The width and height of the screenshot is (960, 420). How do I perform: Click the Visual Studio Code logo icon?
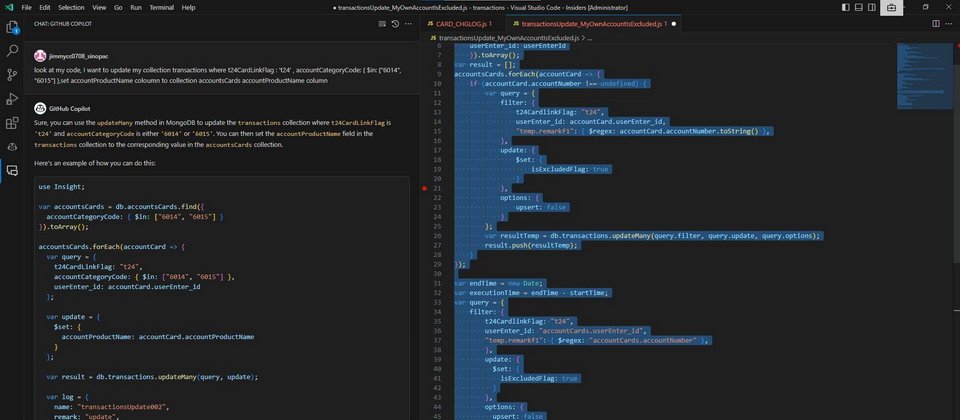pyautogui.click(x=8, y=7)
